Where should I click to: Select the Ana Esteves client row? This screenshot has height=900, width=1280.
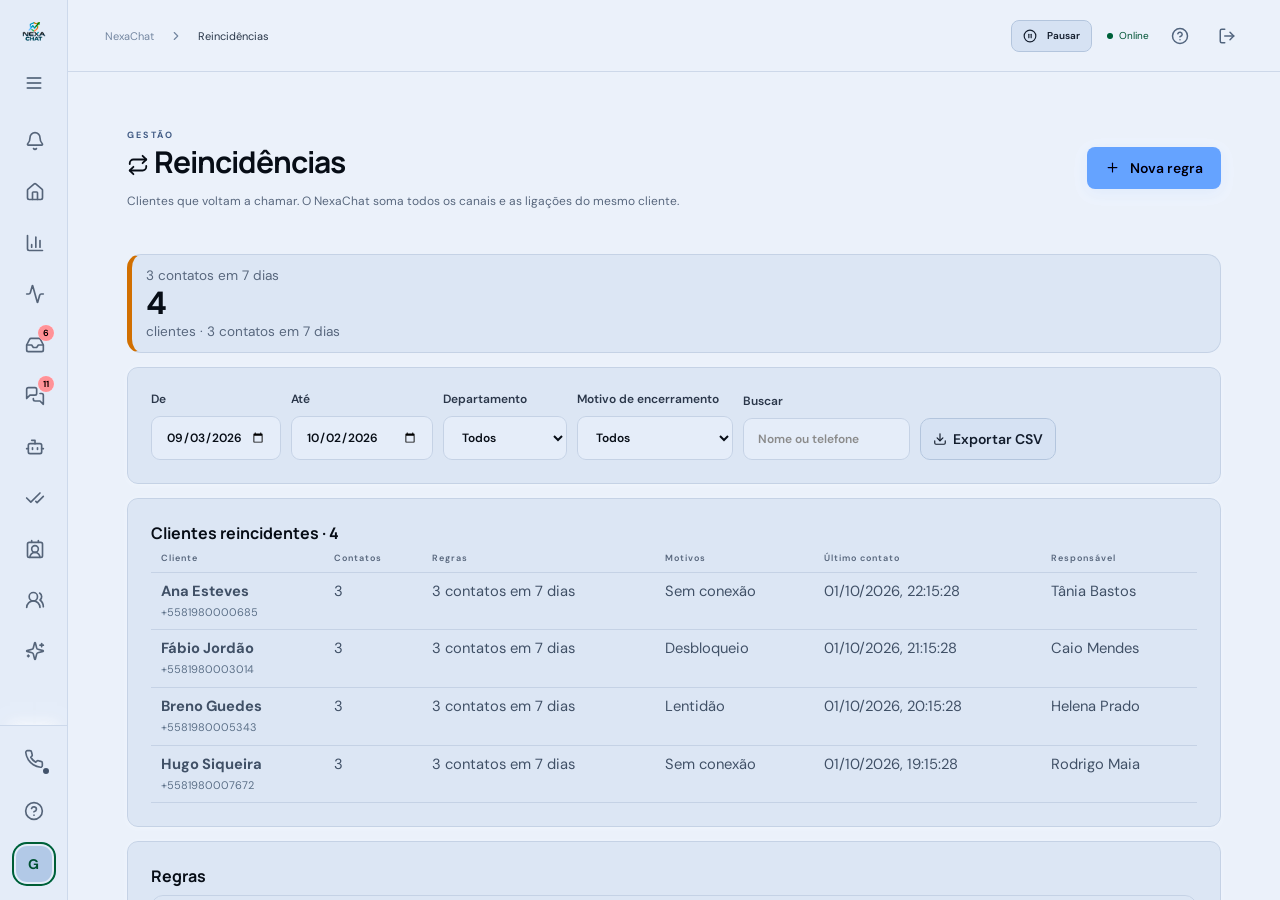(674, 601)
